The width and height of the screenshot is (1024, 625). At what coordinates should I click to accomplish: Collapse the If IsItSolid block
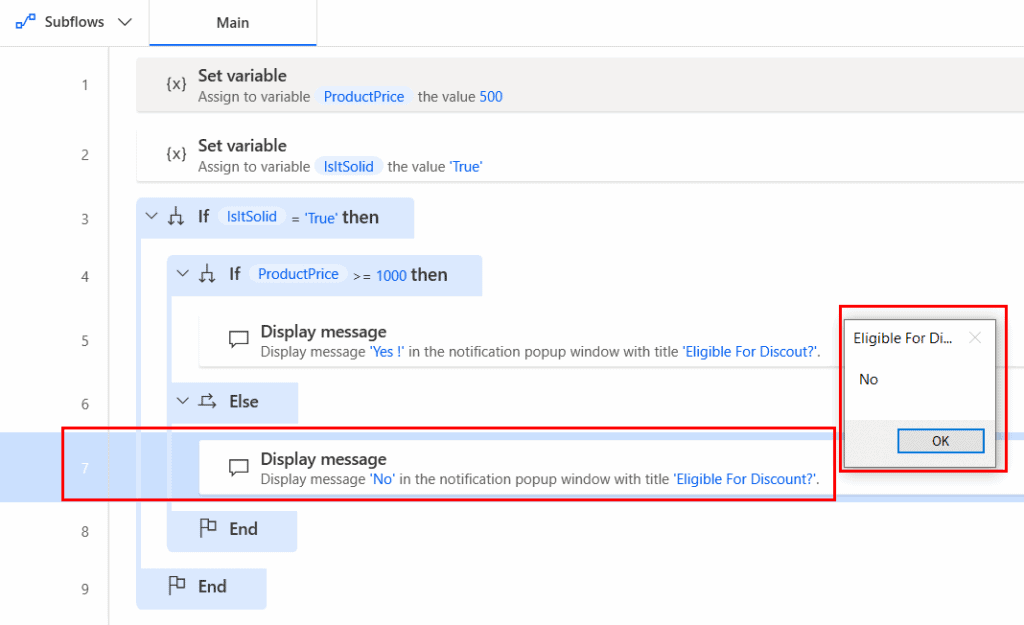[152, 216]
